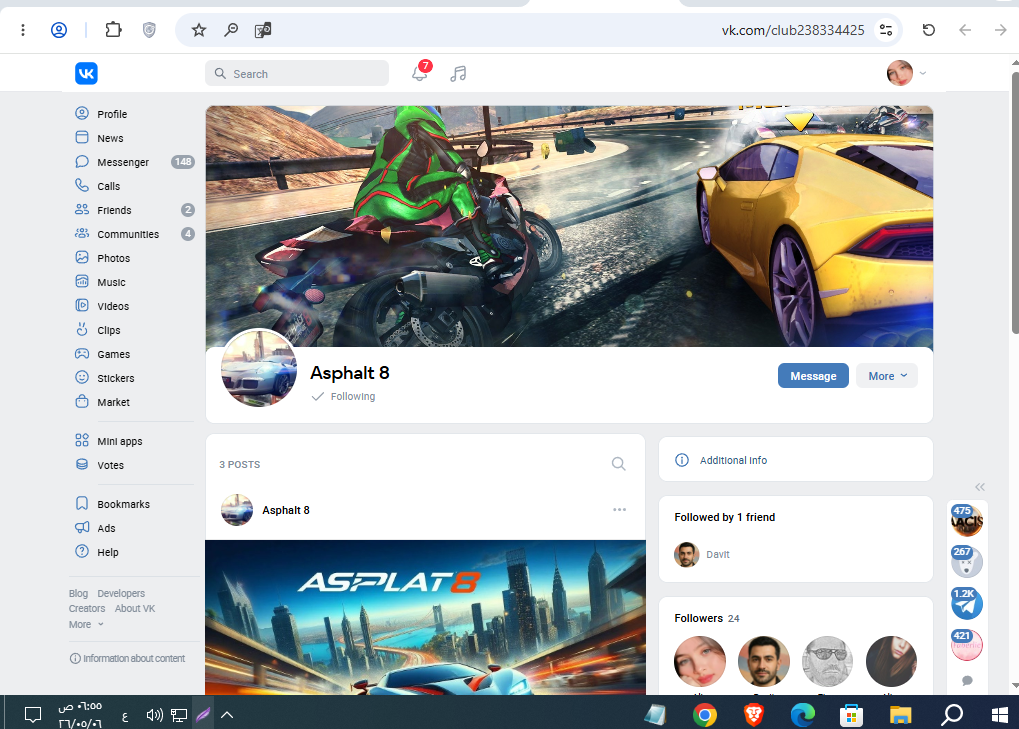
Task: Click the first follower avatar
Action: click(x=700, y=661)
